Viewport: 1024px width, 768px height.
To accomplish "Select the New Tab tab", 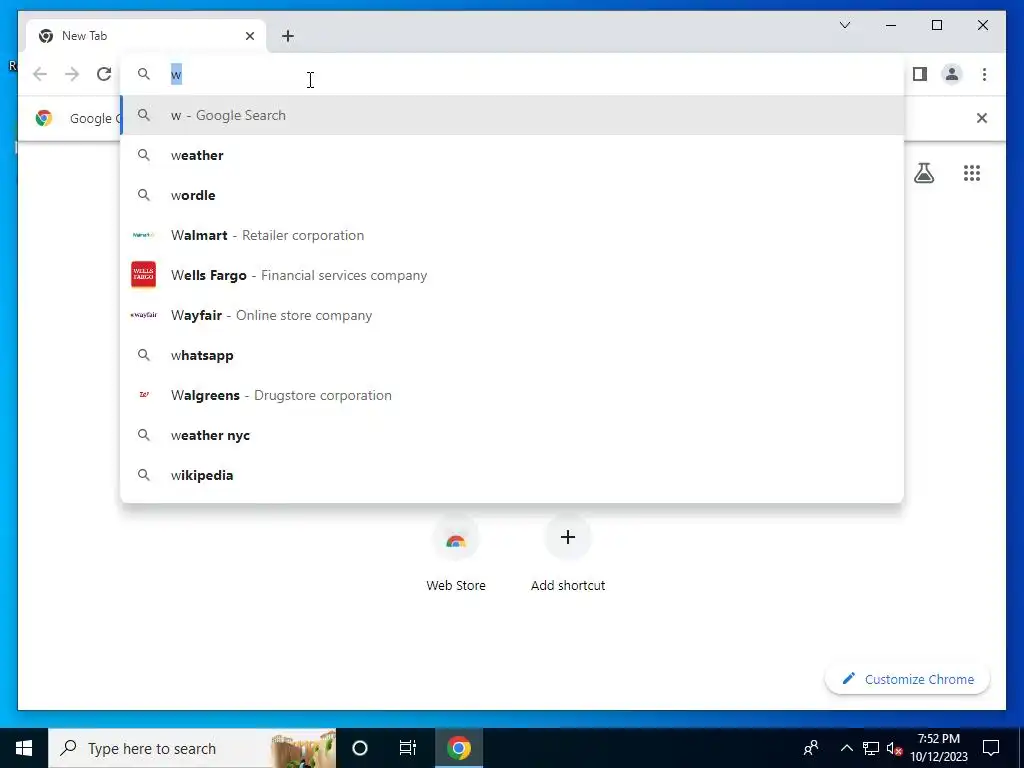I will 146,36.
